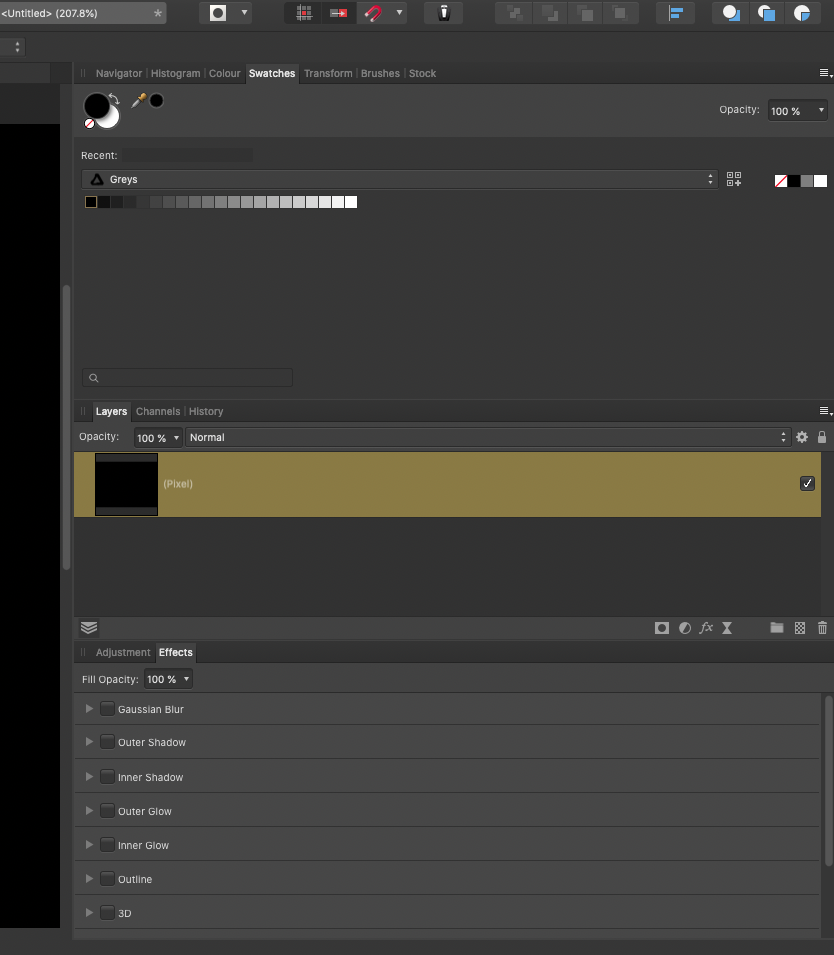Viewport: 834px width, 955px height.
Task: Open the quick mask options arrow
Action: click(244, 13)
